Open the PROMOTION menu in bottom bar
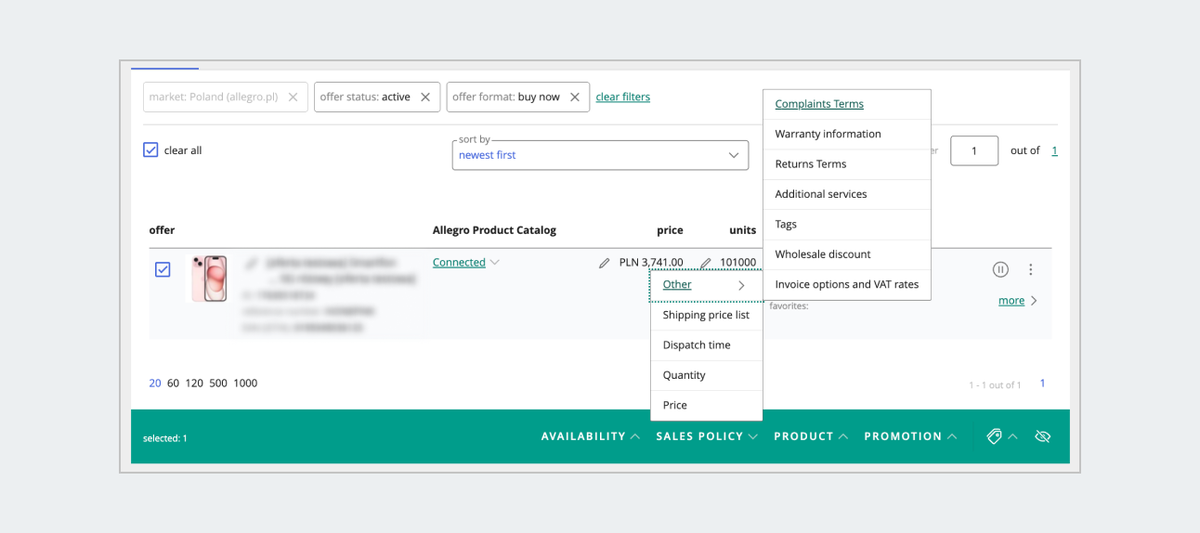 (x=910, y=437)
